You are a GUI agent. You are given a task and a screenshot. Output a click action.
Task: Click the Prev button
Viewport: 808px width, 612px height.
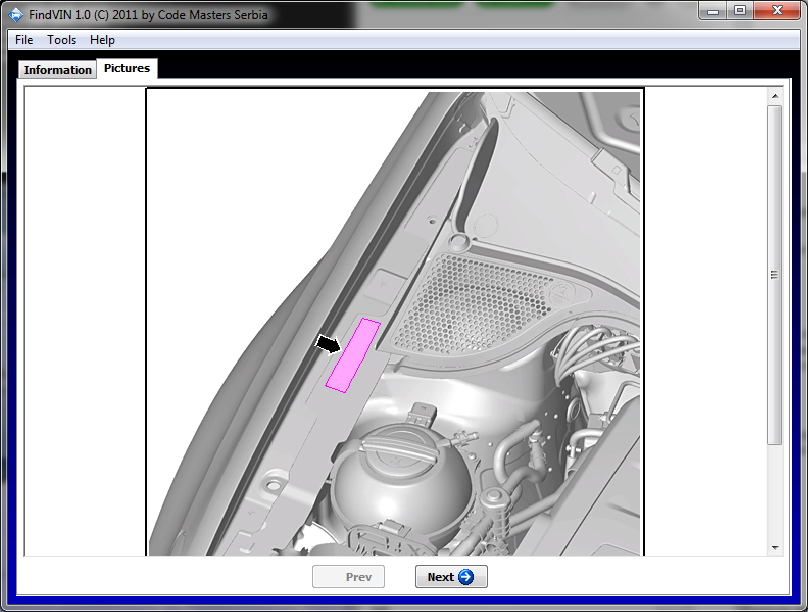tap(348, 576)
